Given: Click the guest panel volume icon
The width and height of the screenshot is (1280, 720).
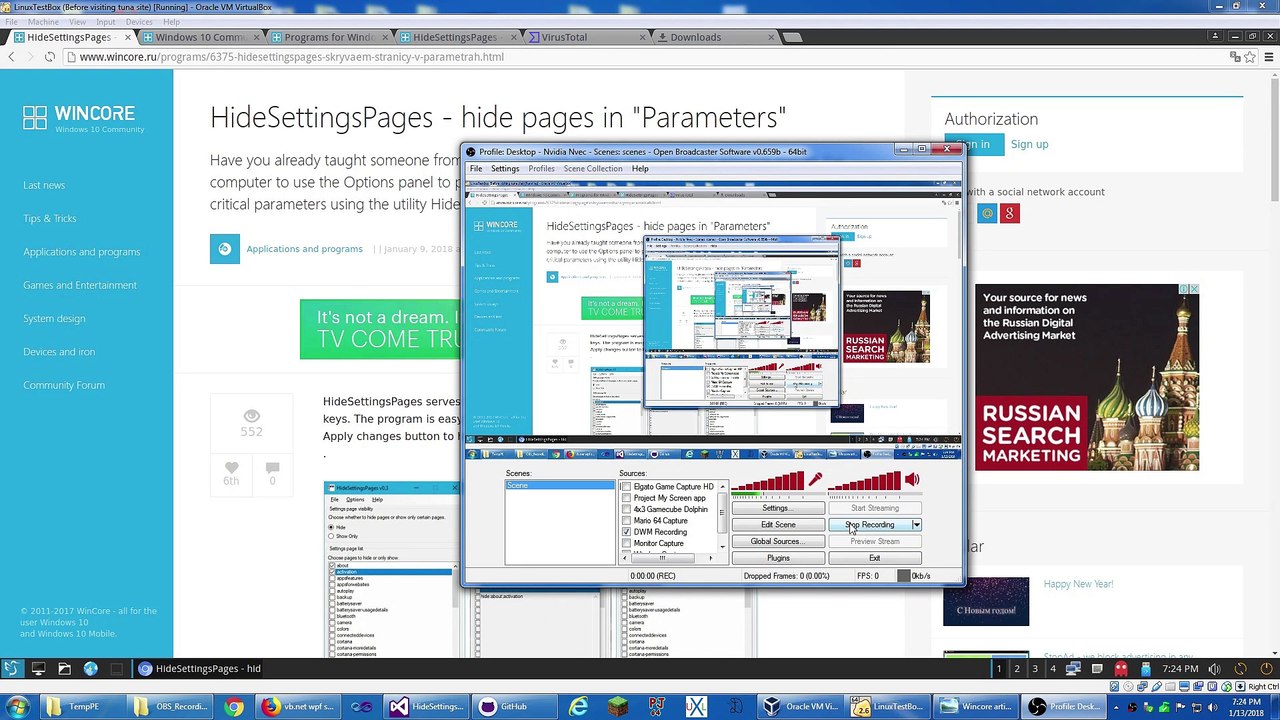Looking at the screenshot, I should point(1214,668).
